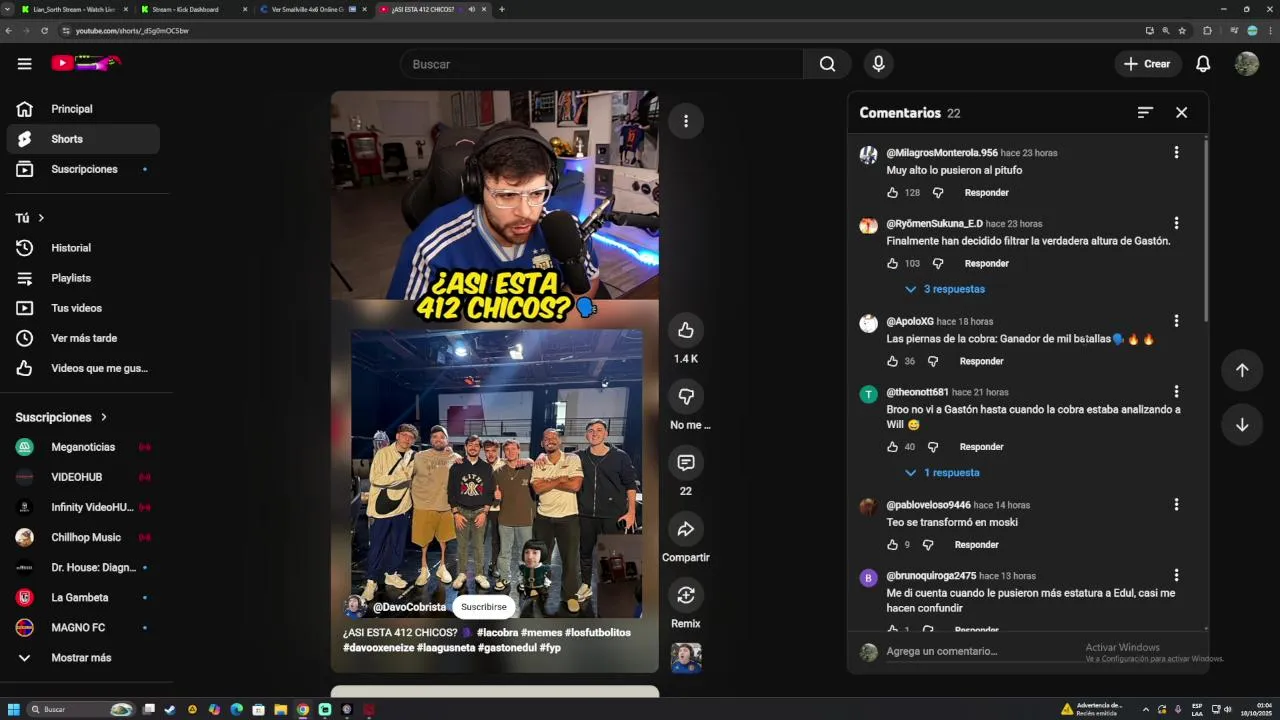
Task: Open the short's three-dot options menu
Action: coord(685,121)
